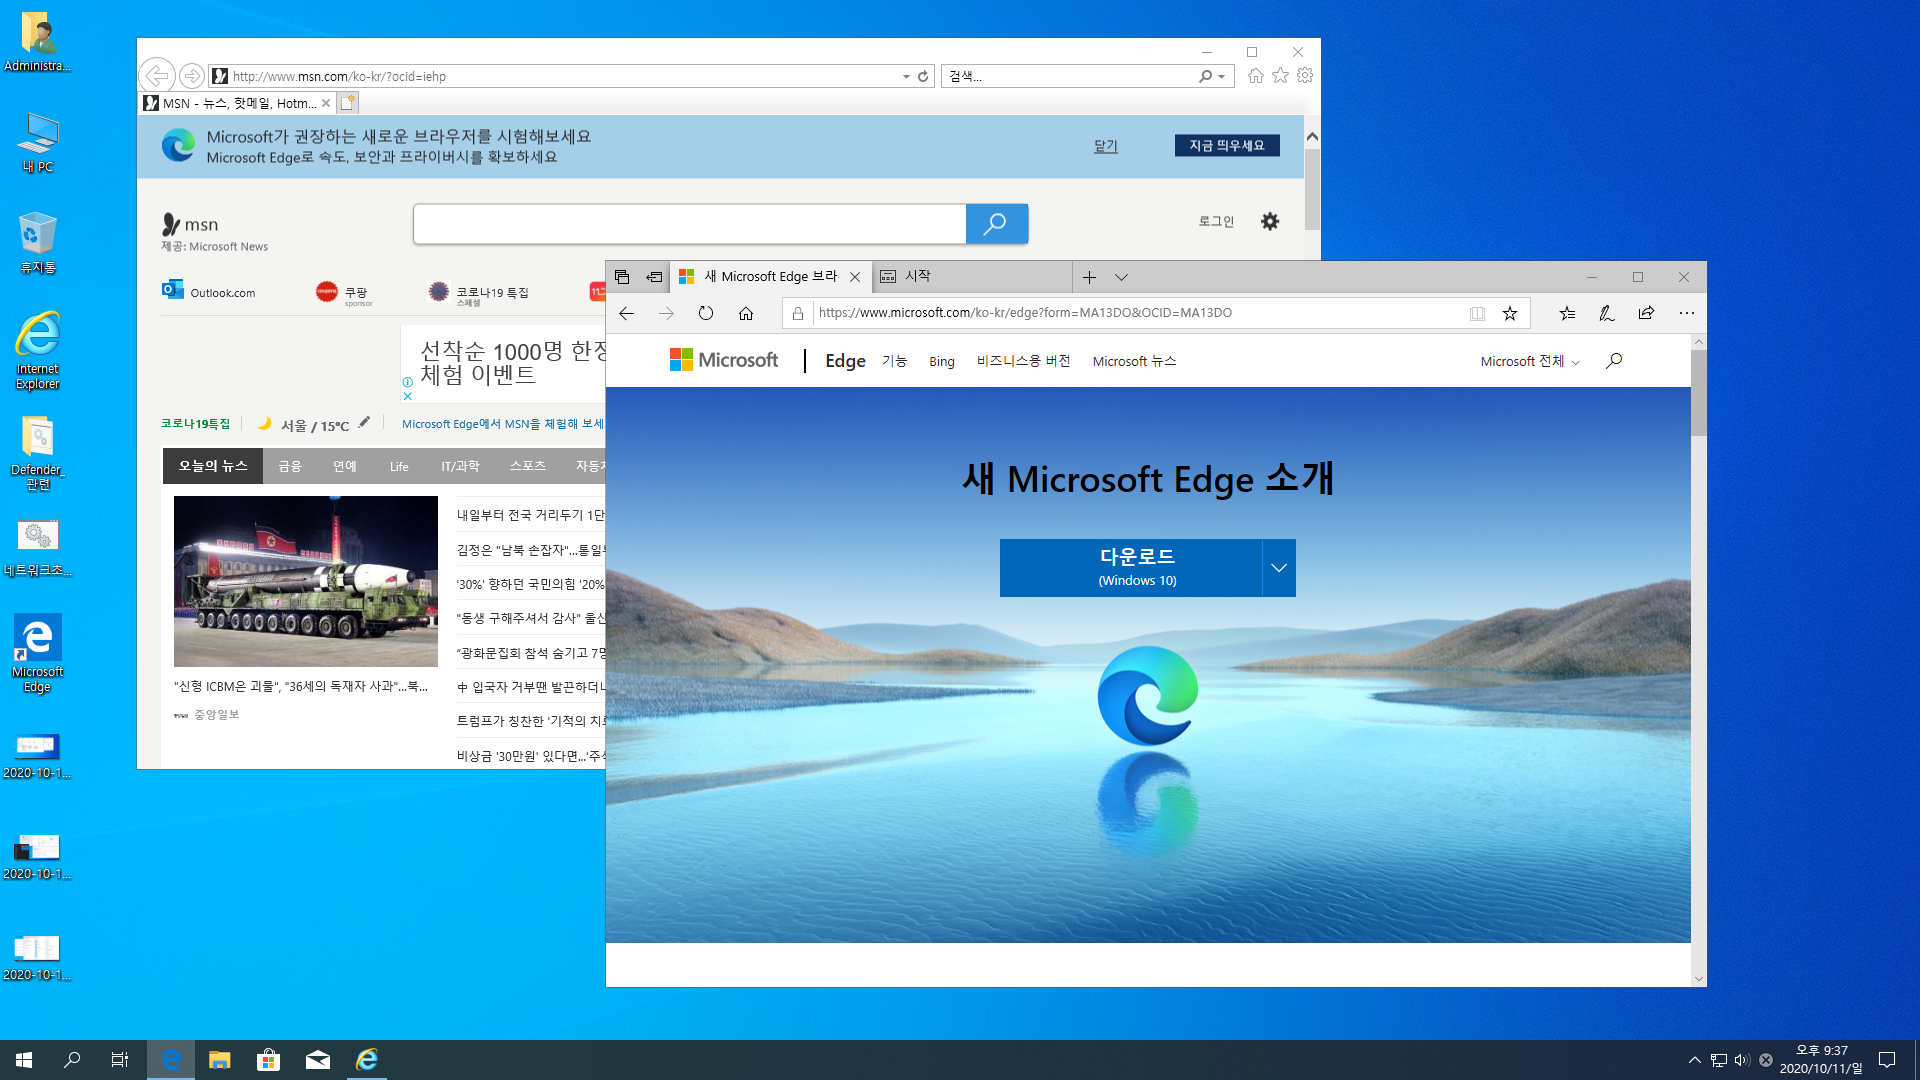Image resolution: width=1920 pixels, height=1080 pixels.
Task: Open the tab preview chevron in Edge
Action: coord(1121,277)
